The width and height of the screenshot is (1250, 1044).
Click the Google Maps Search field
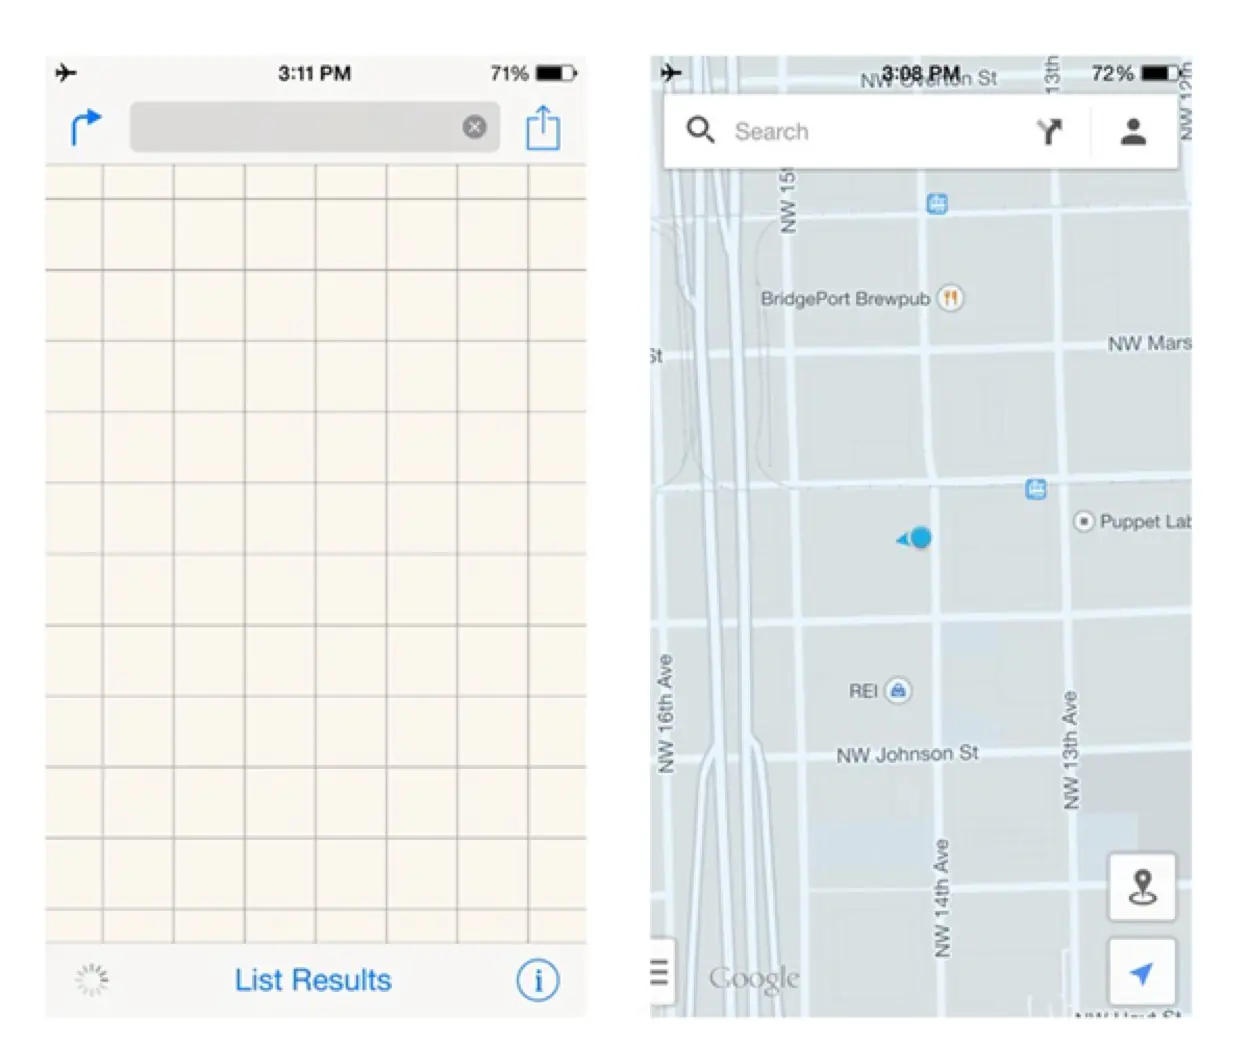pyautogui.click(x=870, y=131)
